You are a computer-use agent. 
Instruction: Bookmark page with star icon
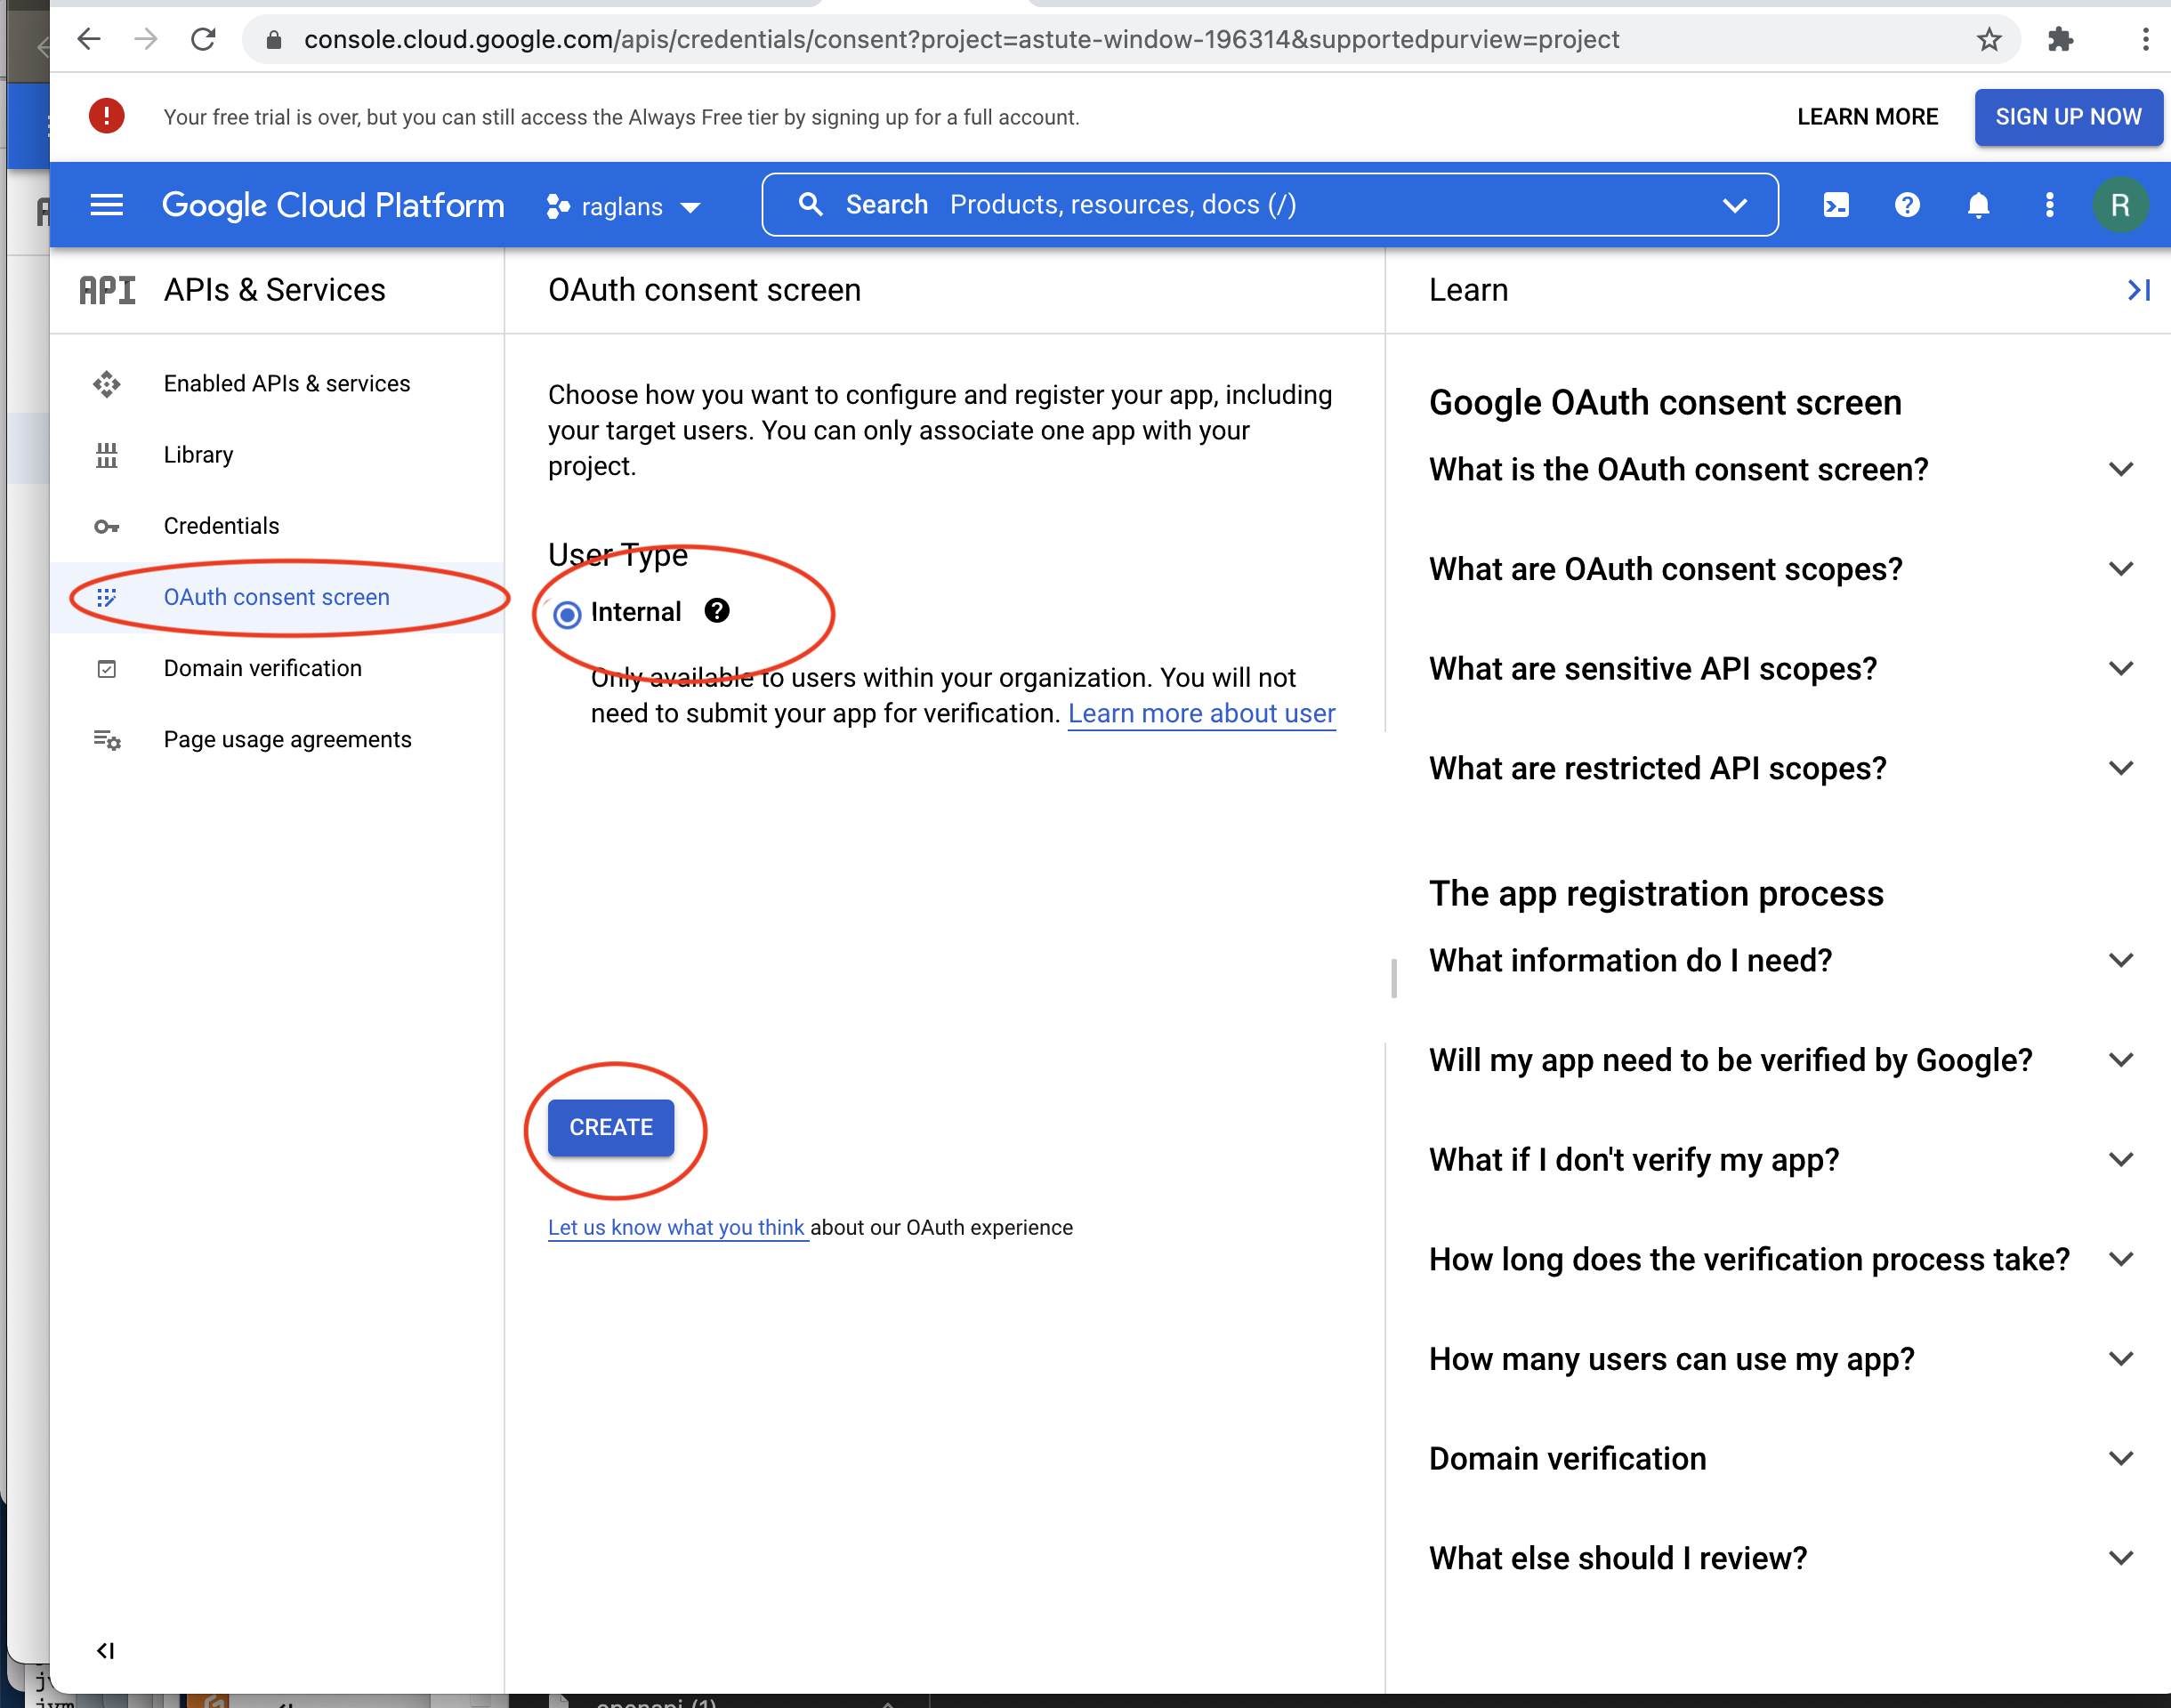coord(1989,39)
